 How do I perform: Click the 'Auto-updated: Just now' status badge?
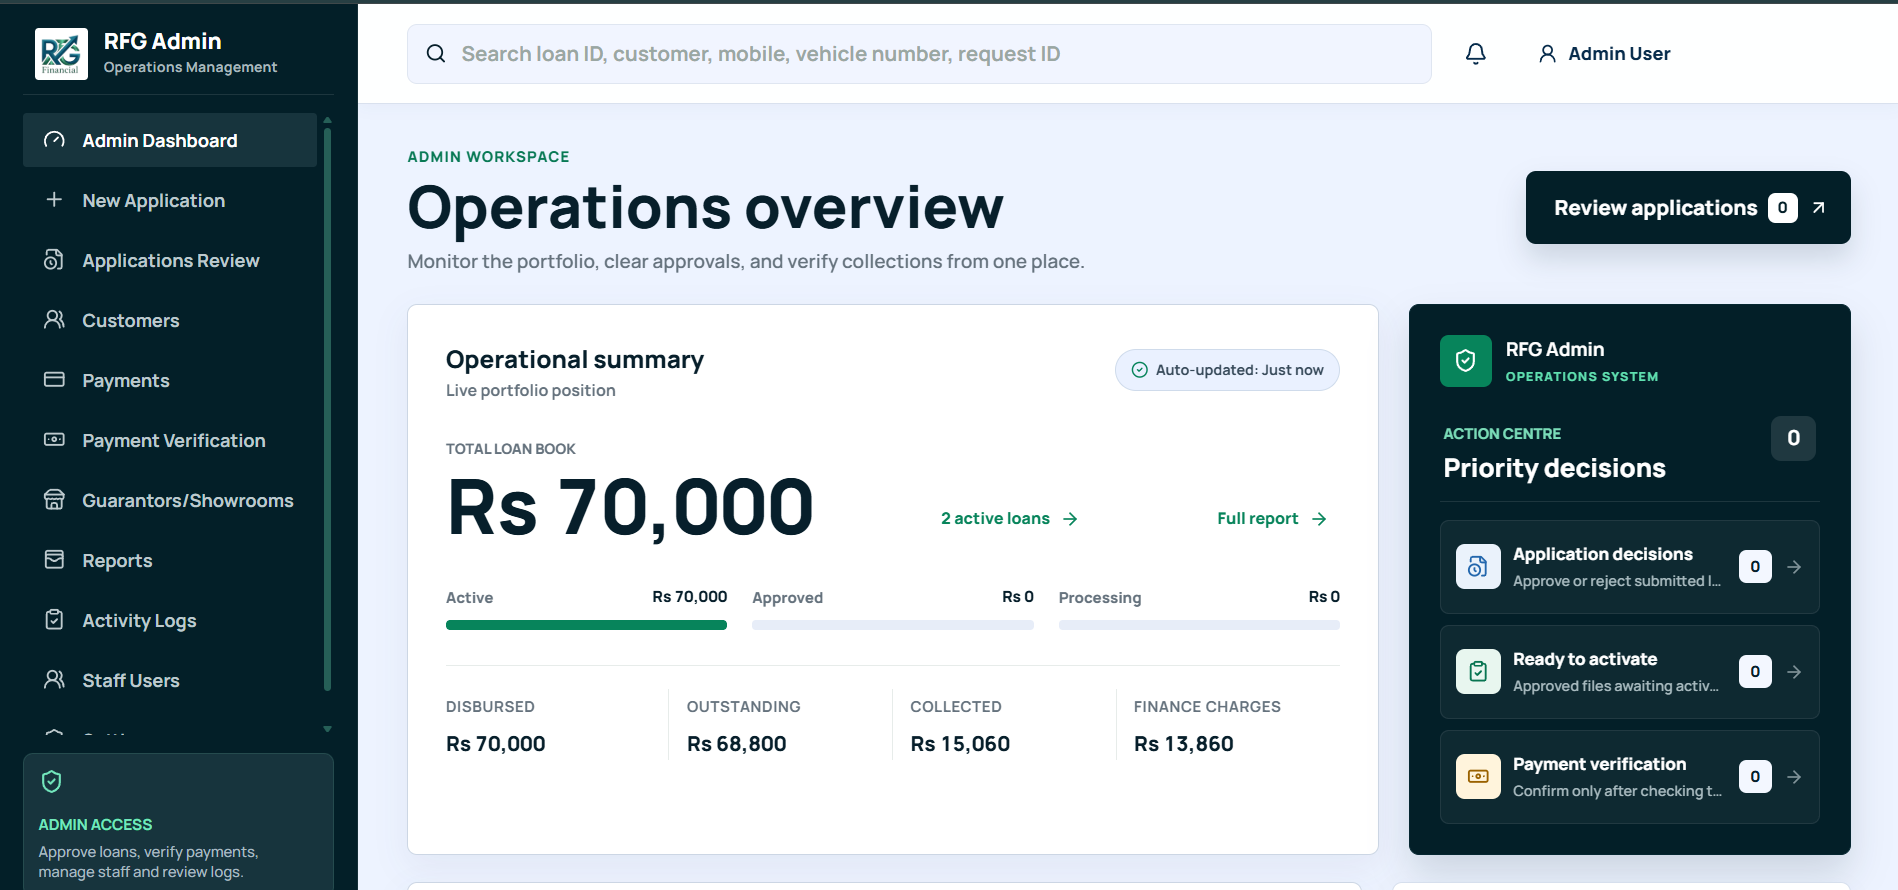coord(1227,370)
